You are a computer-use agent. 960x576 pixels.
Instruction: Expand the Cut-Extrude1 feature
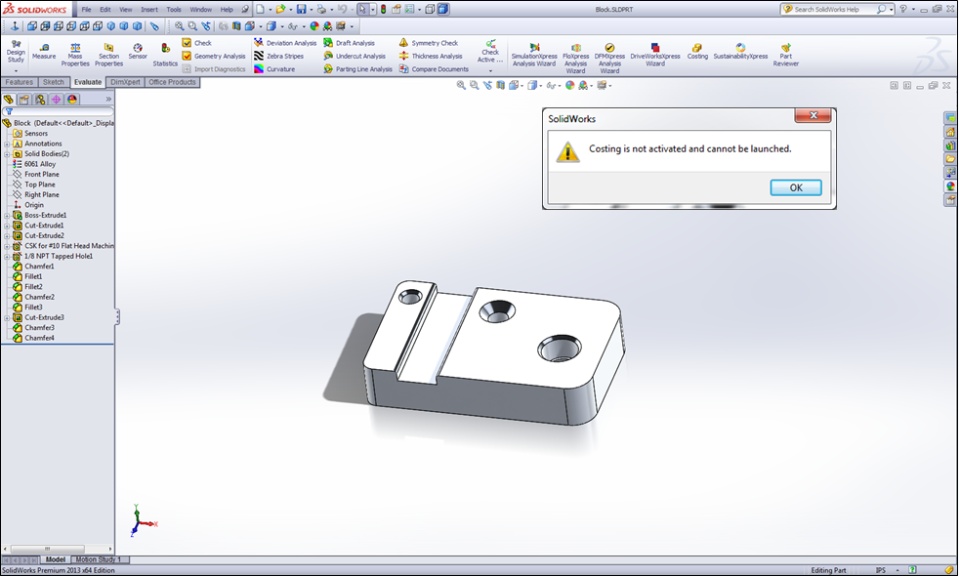pos(7,226)
